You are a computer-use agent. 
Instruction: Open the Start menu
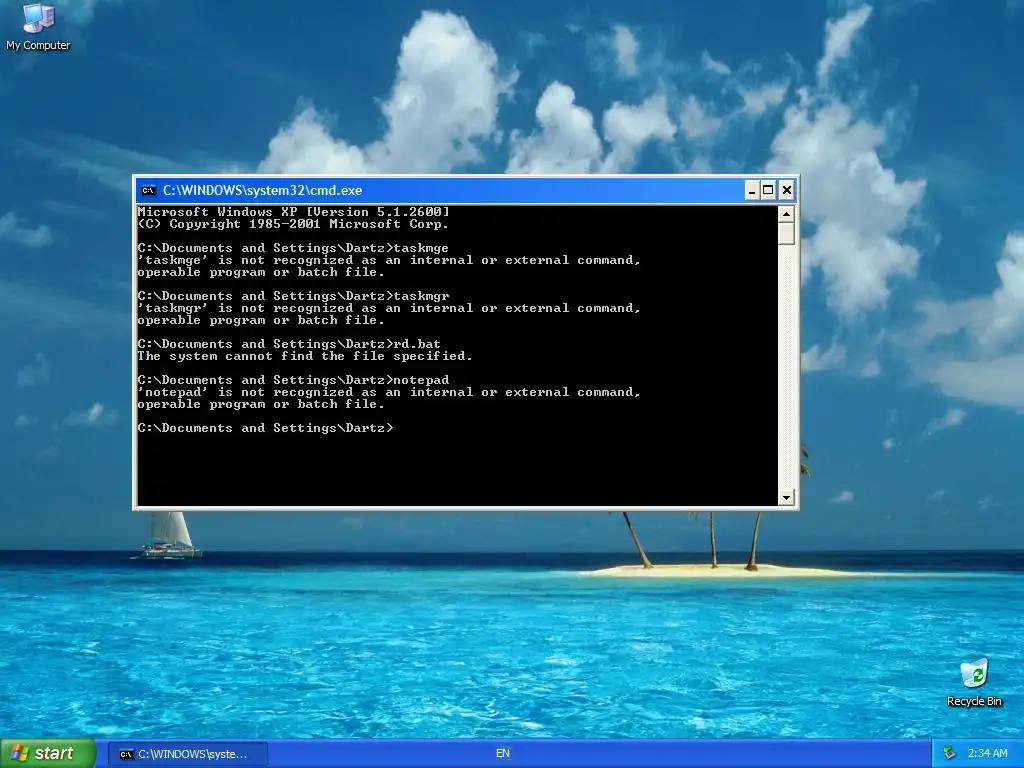point(48,753)
